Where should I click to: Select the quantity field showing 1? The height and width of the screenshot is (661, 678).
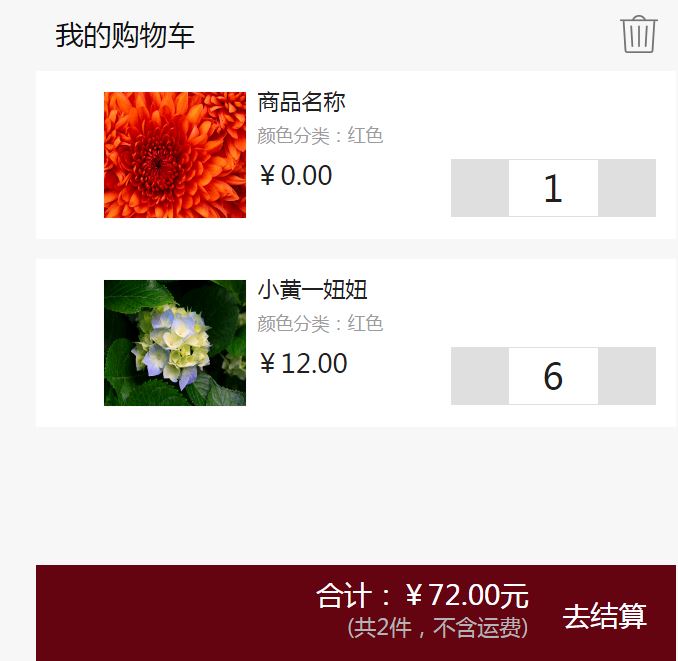coord(553,188)
